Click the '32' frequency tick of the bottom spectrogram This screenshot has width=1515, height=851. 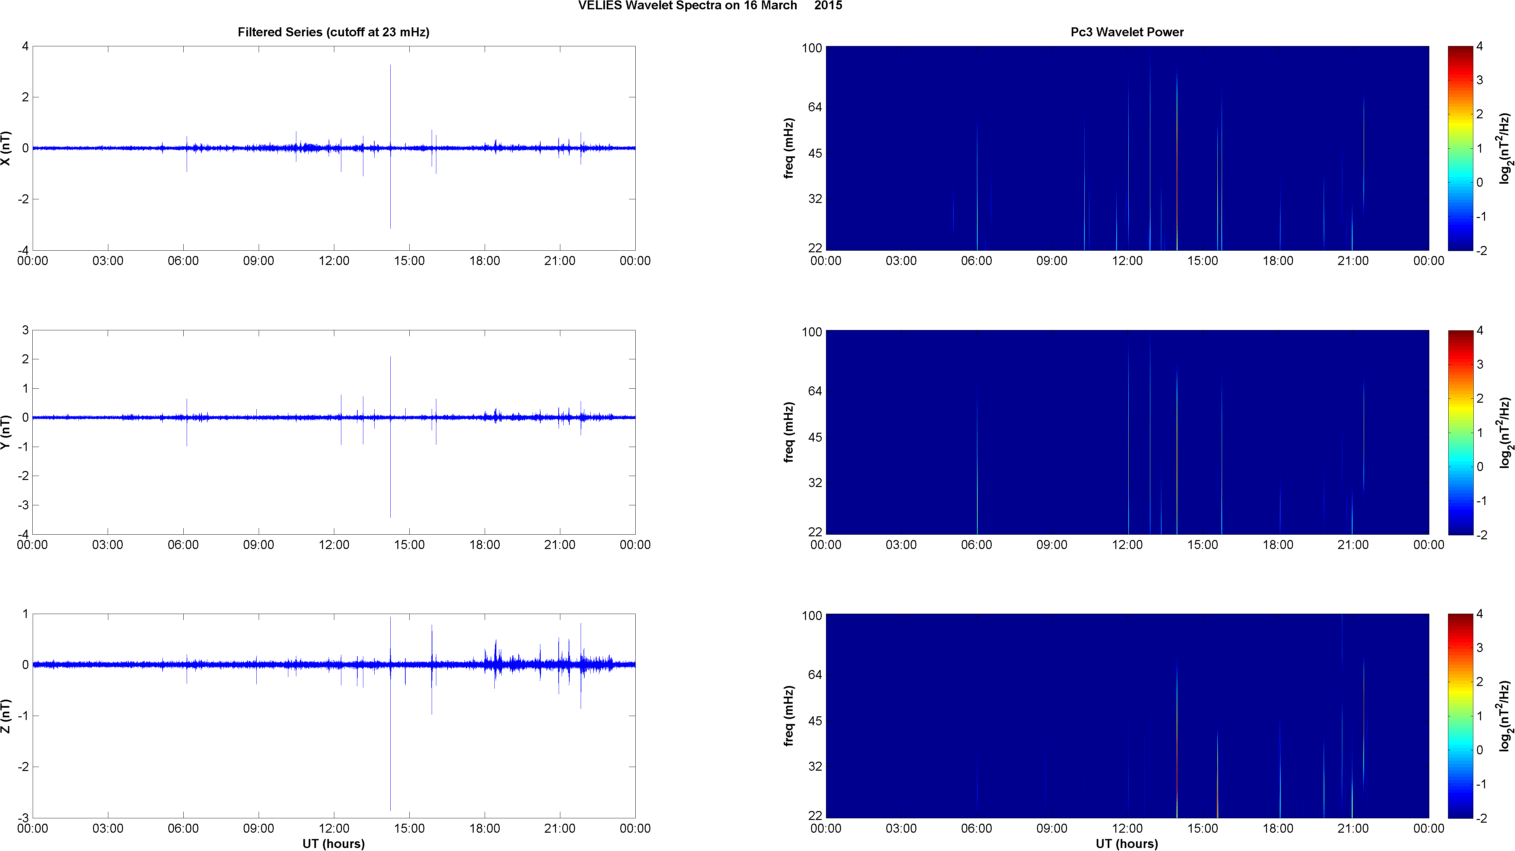click(814, 767)
